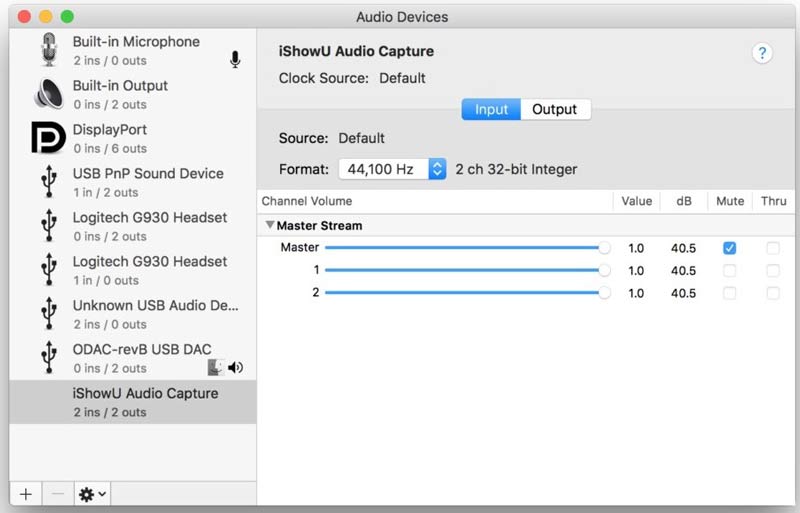The image size is (800, 513).
Task: Toggle Mute checkbox for channel 2
Action: (x=730, y=293)
